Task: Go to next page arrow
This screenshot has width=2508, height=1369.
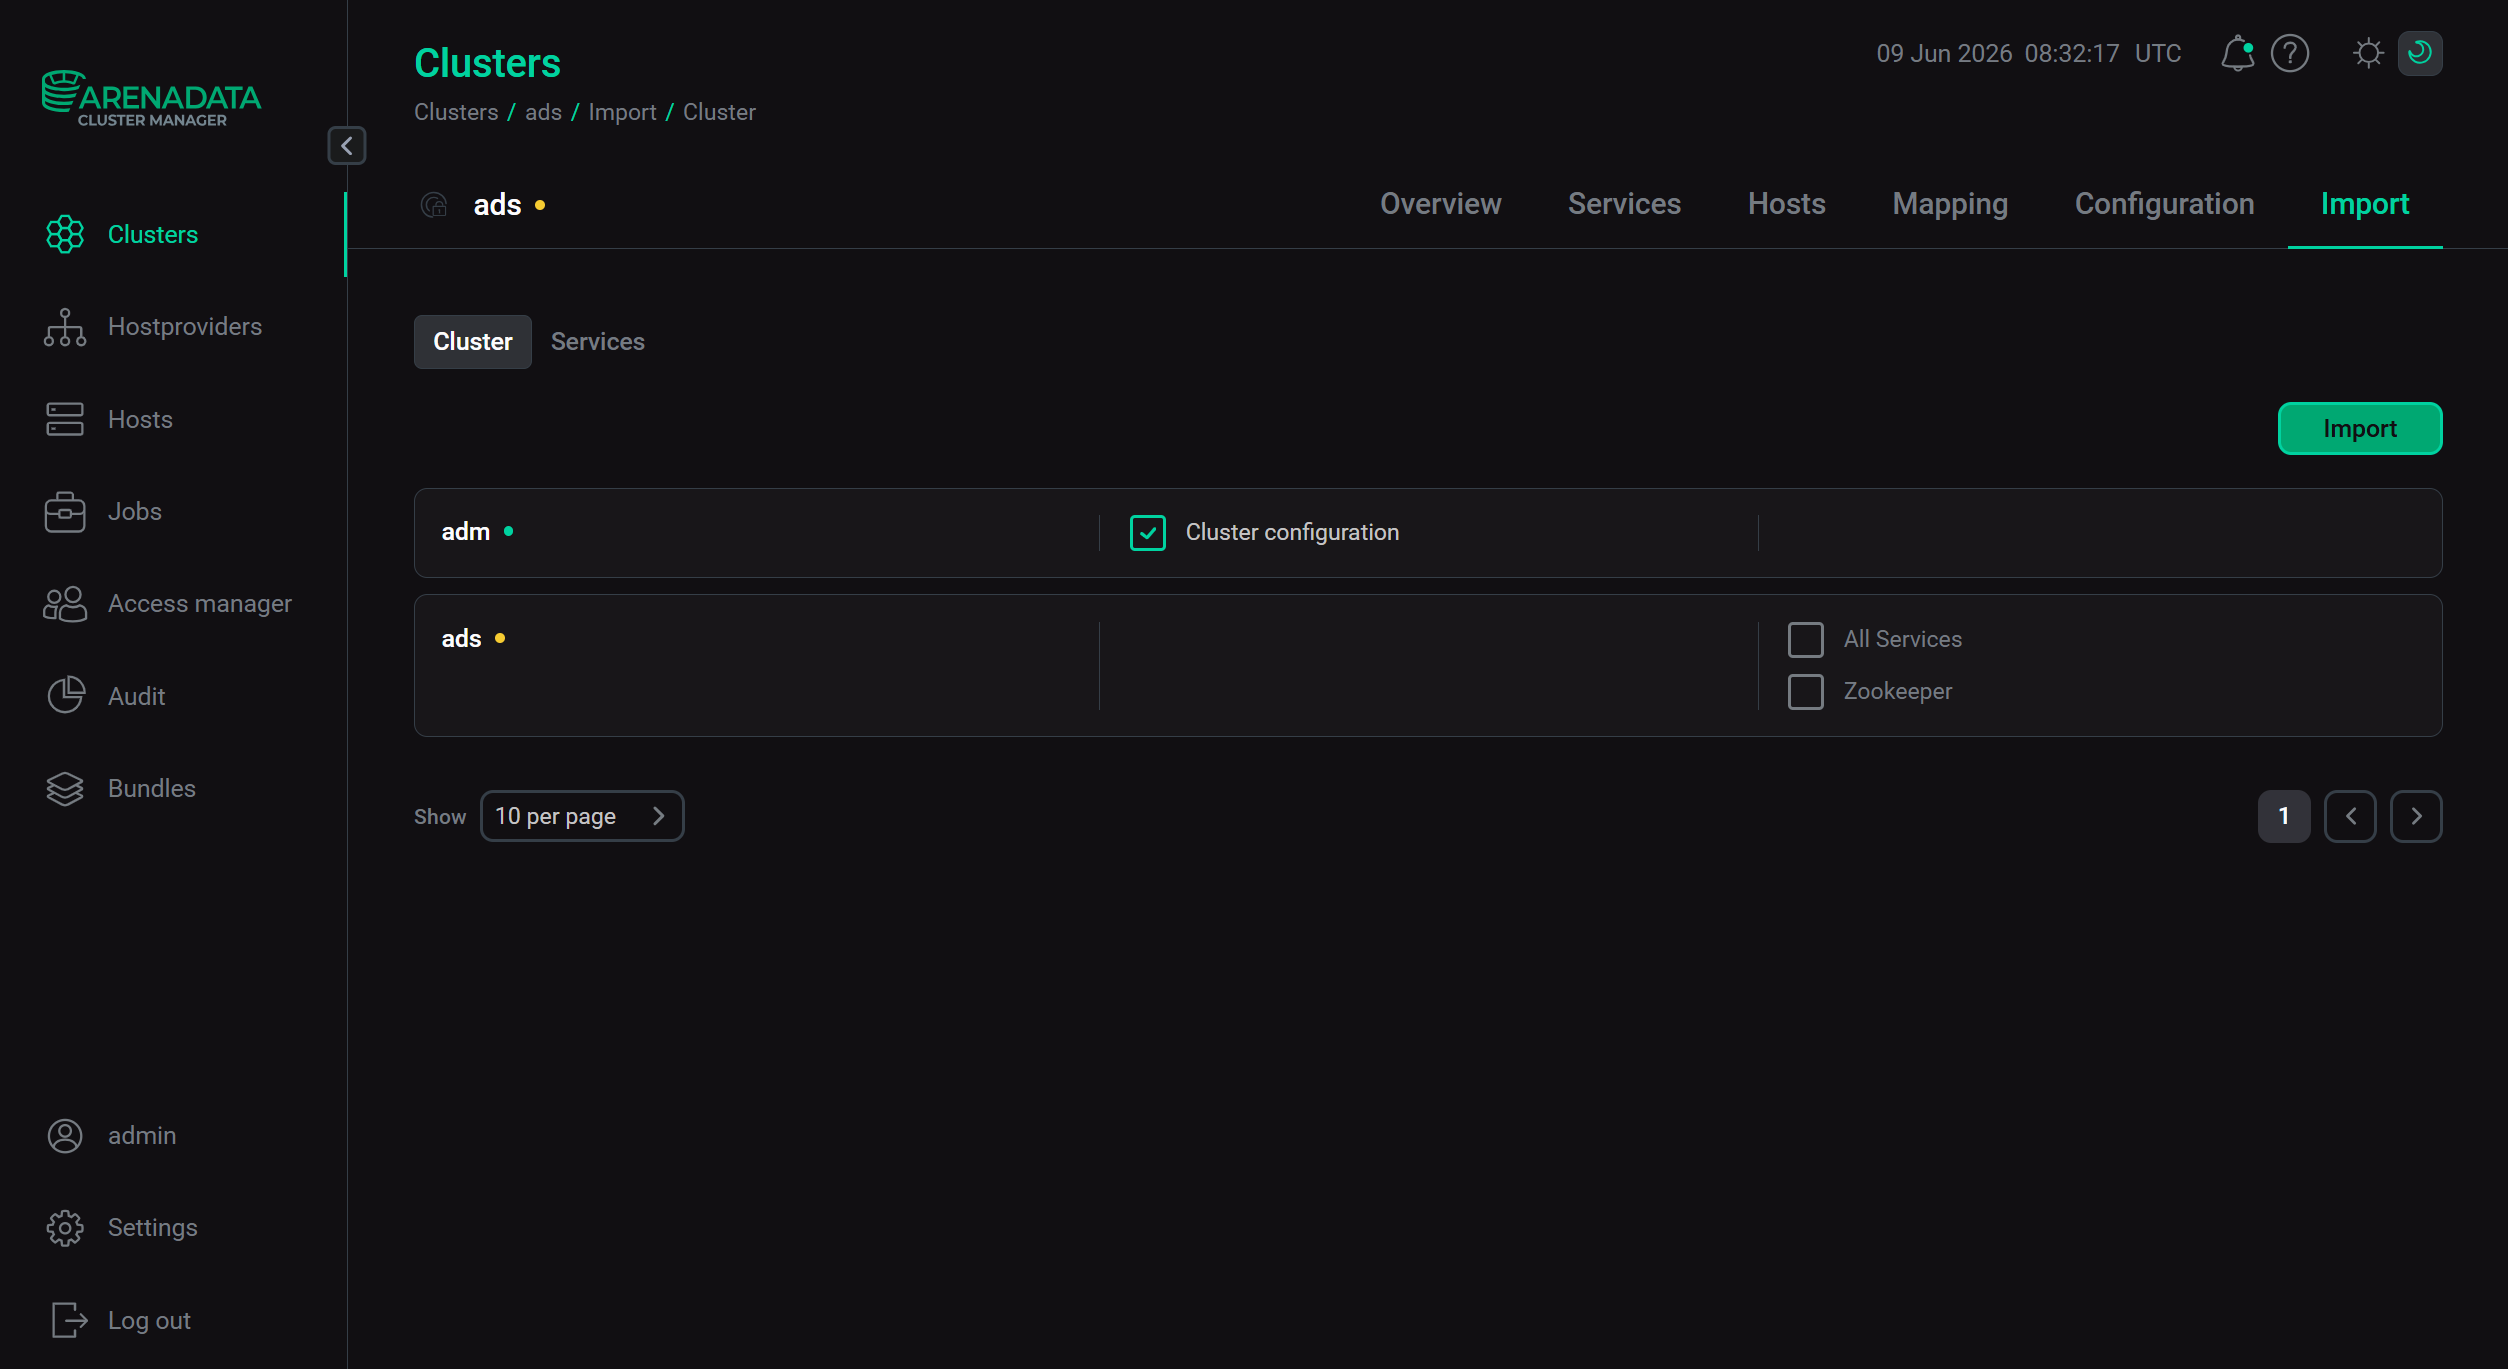Action: tap(2416, 816)
